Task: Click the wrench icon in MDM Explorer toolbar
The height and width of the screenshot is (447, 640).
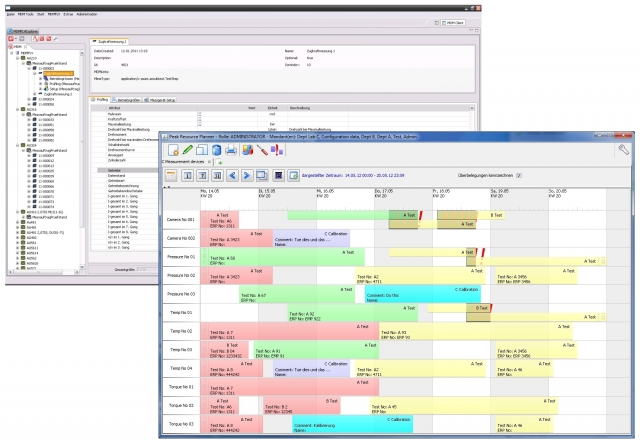Action: tap(56, 39)
